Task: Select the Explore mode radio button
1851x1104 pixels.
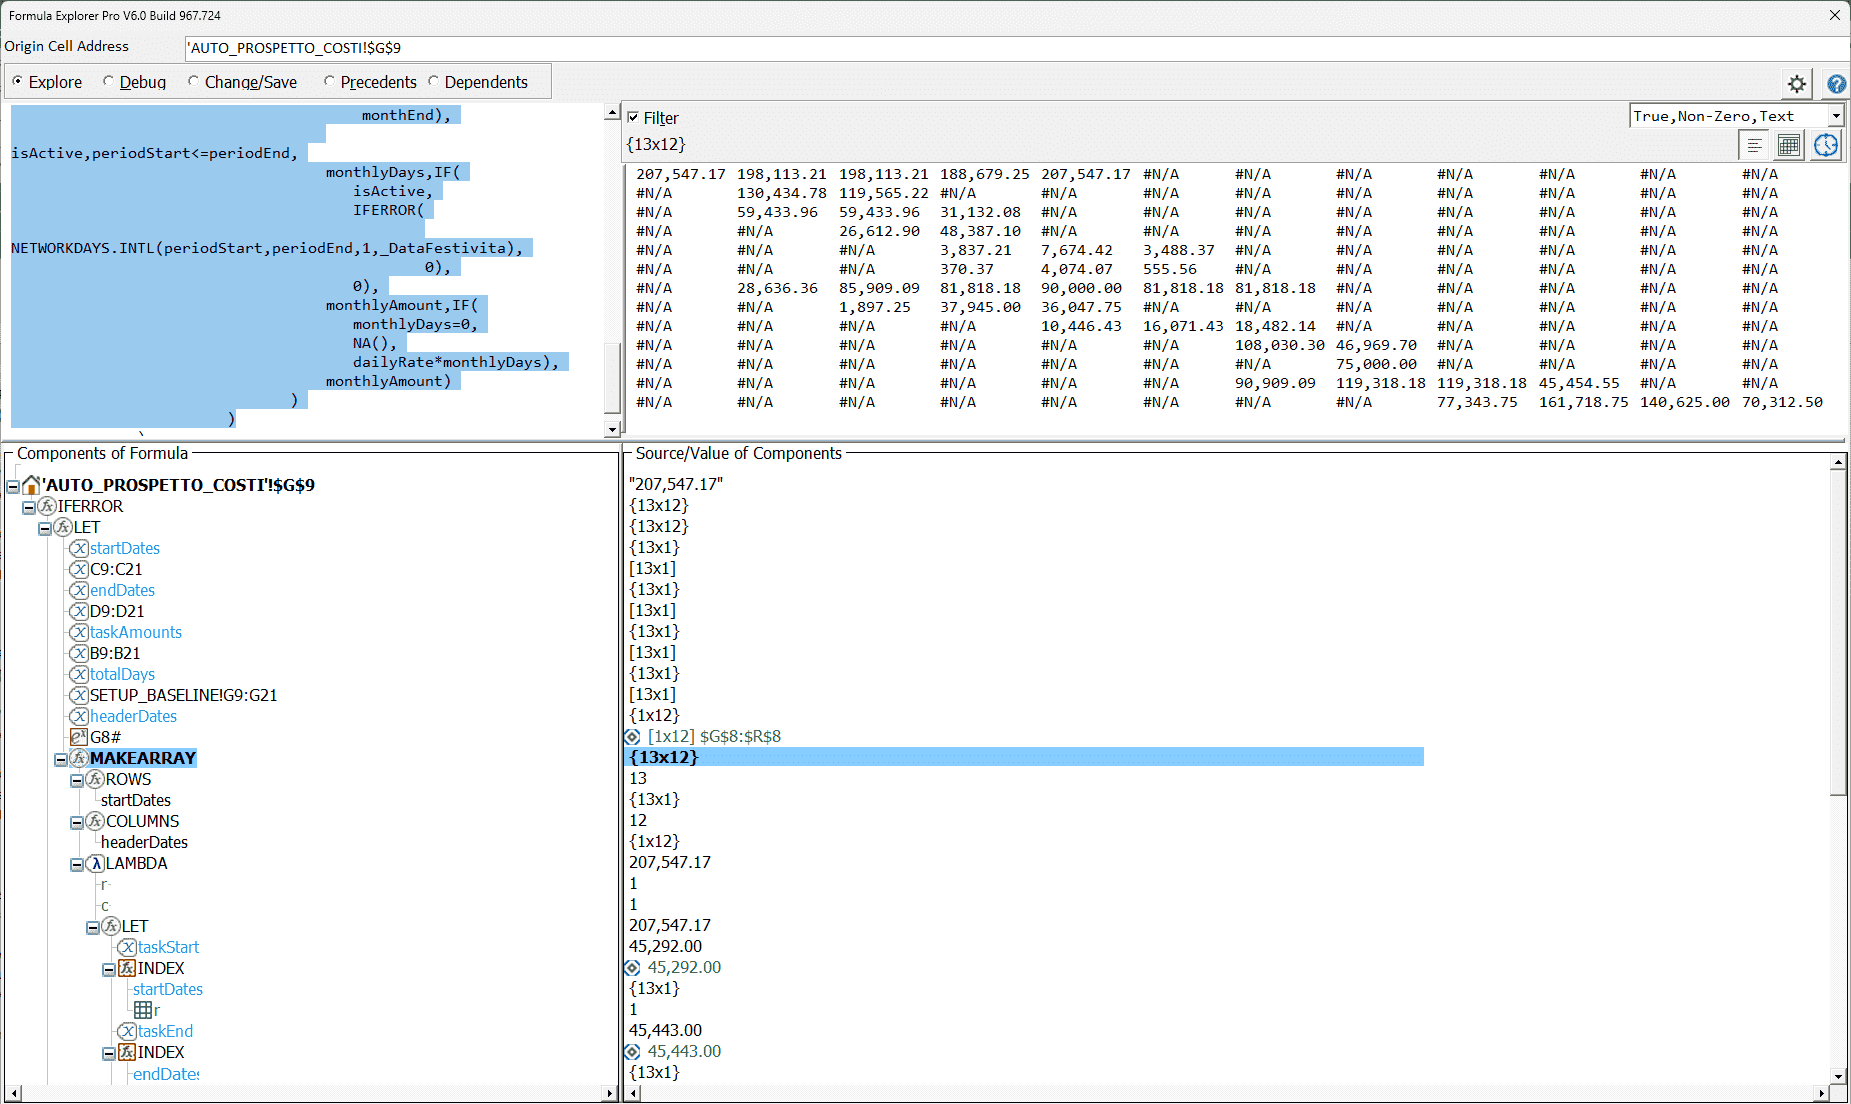Action: [17, 81]
